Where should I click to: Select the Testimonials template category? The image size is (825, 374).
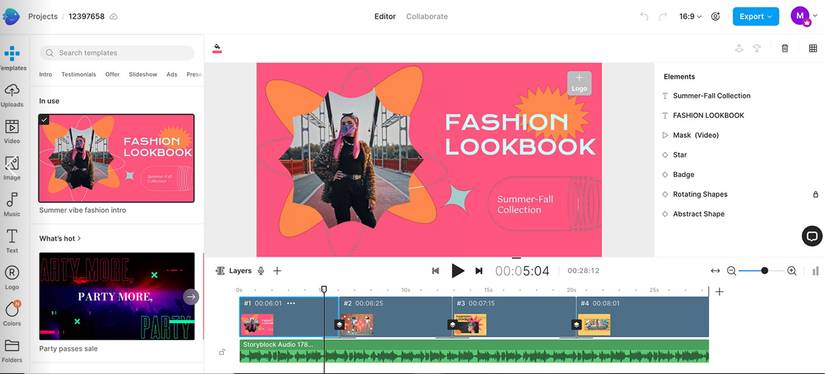pyautogui.click(x=78, y=75)
